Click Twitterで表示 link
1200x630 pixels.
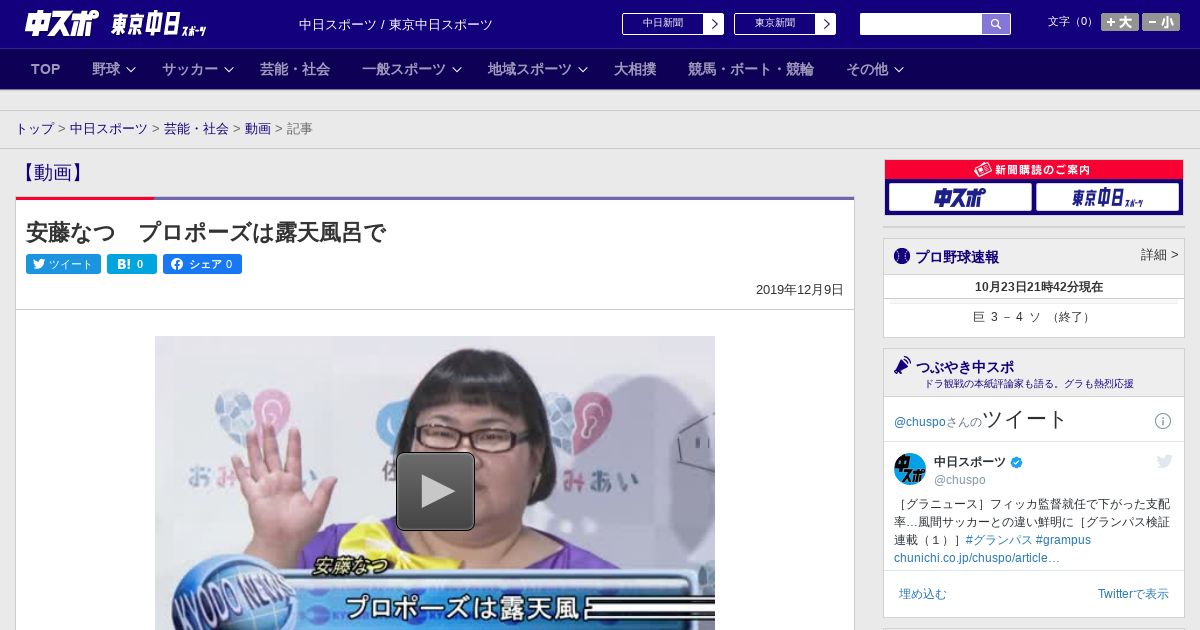click(x=1133, y=594)
